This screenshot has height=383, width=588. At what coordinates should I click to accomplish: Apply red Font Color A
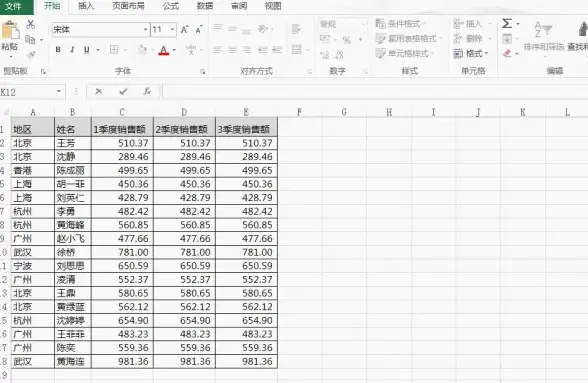(164, 50)
